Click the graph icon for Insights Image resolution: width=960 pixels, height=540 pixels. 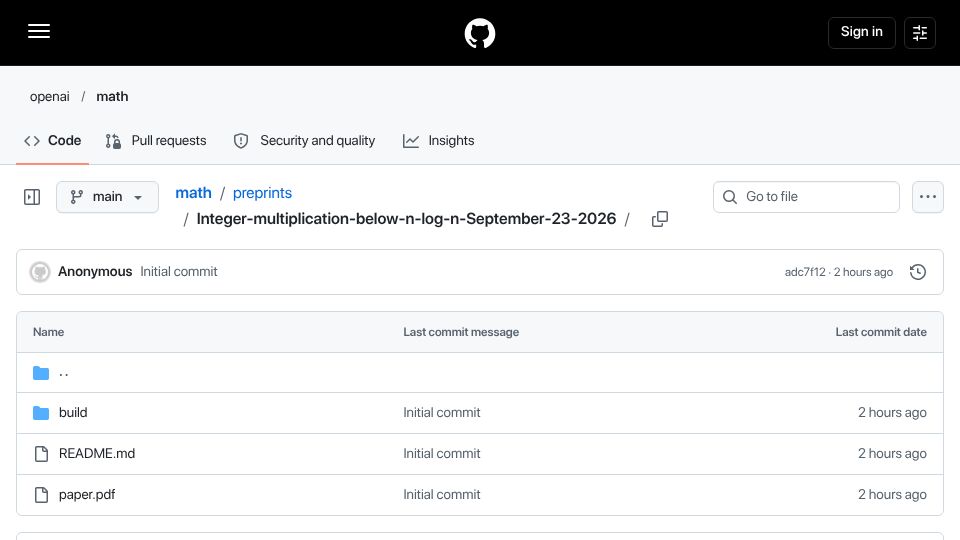pos(411,141)
